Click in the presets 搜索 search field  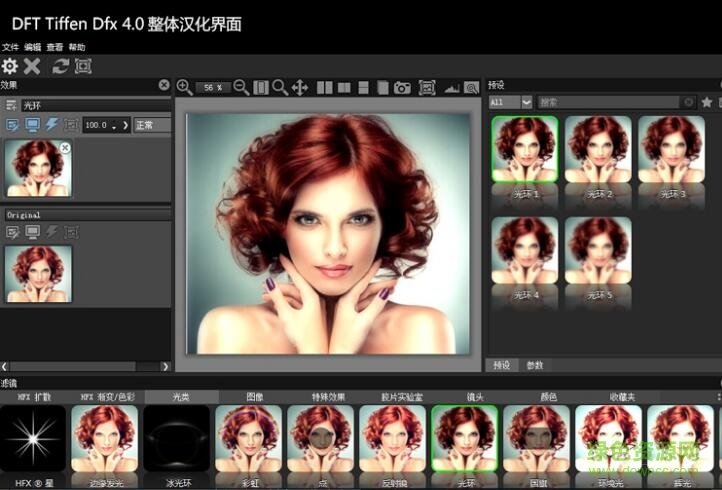[610, 102]
